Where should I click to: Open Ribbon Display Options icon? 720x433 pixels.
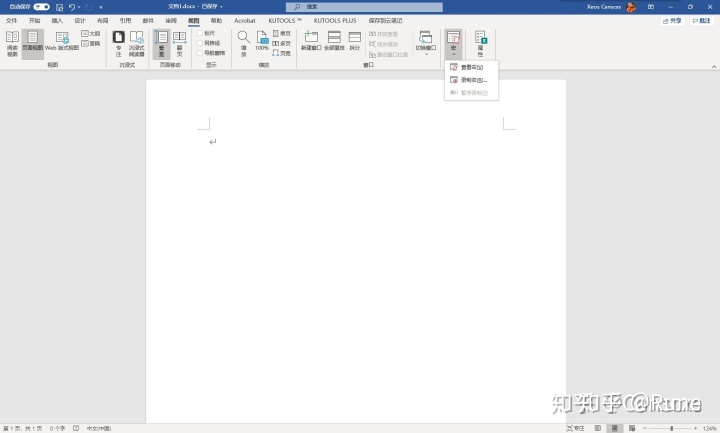click(651, 7)
